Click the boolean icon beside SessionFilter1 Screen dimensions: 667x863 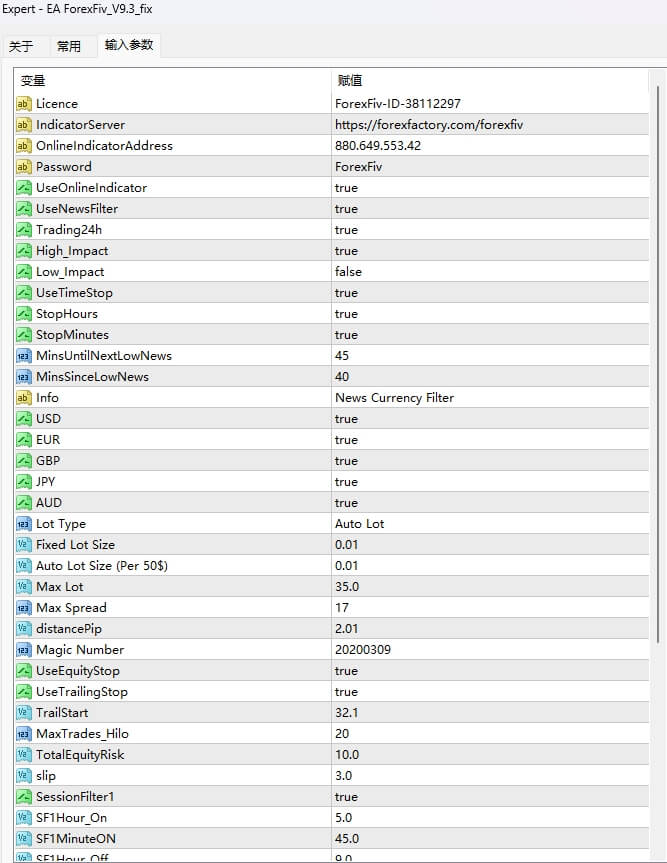point(25,796)
